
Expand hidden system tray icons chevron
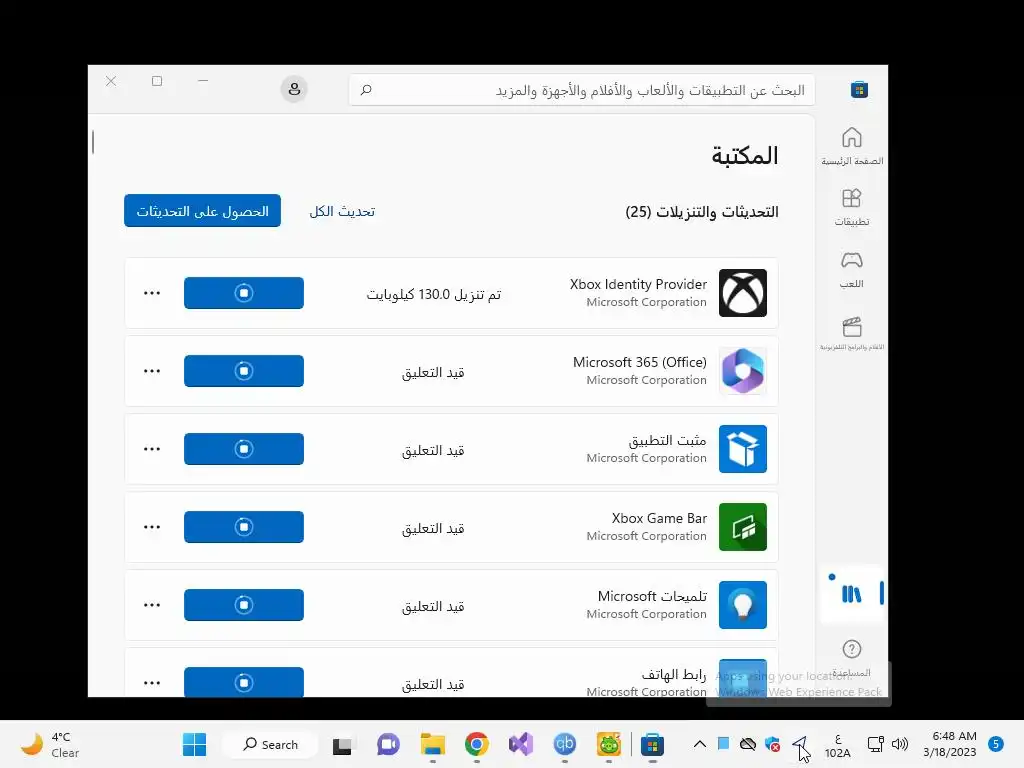pos(699,744)
